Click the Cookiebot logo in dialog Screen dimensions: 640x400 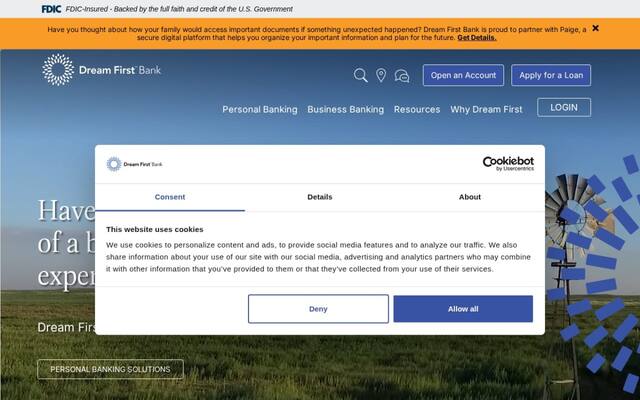(508, 163)
